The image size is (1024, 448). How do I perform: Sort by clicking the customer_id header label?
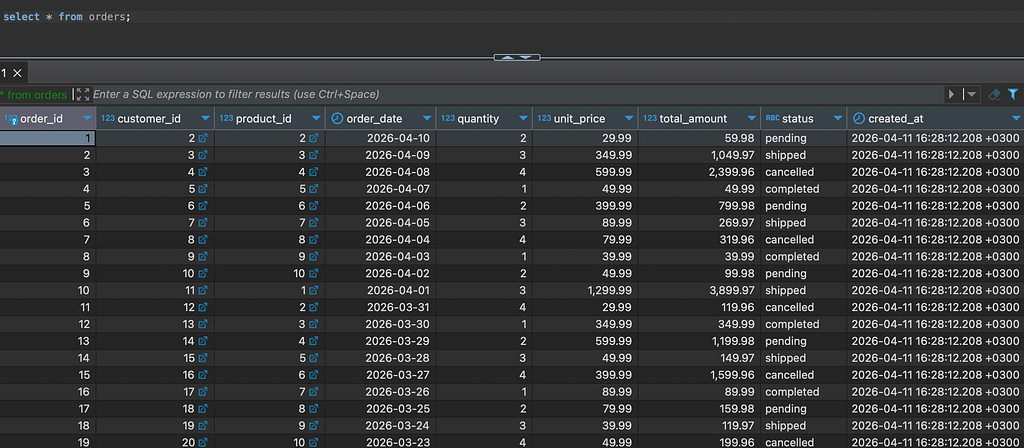(x=149, y=119)
